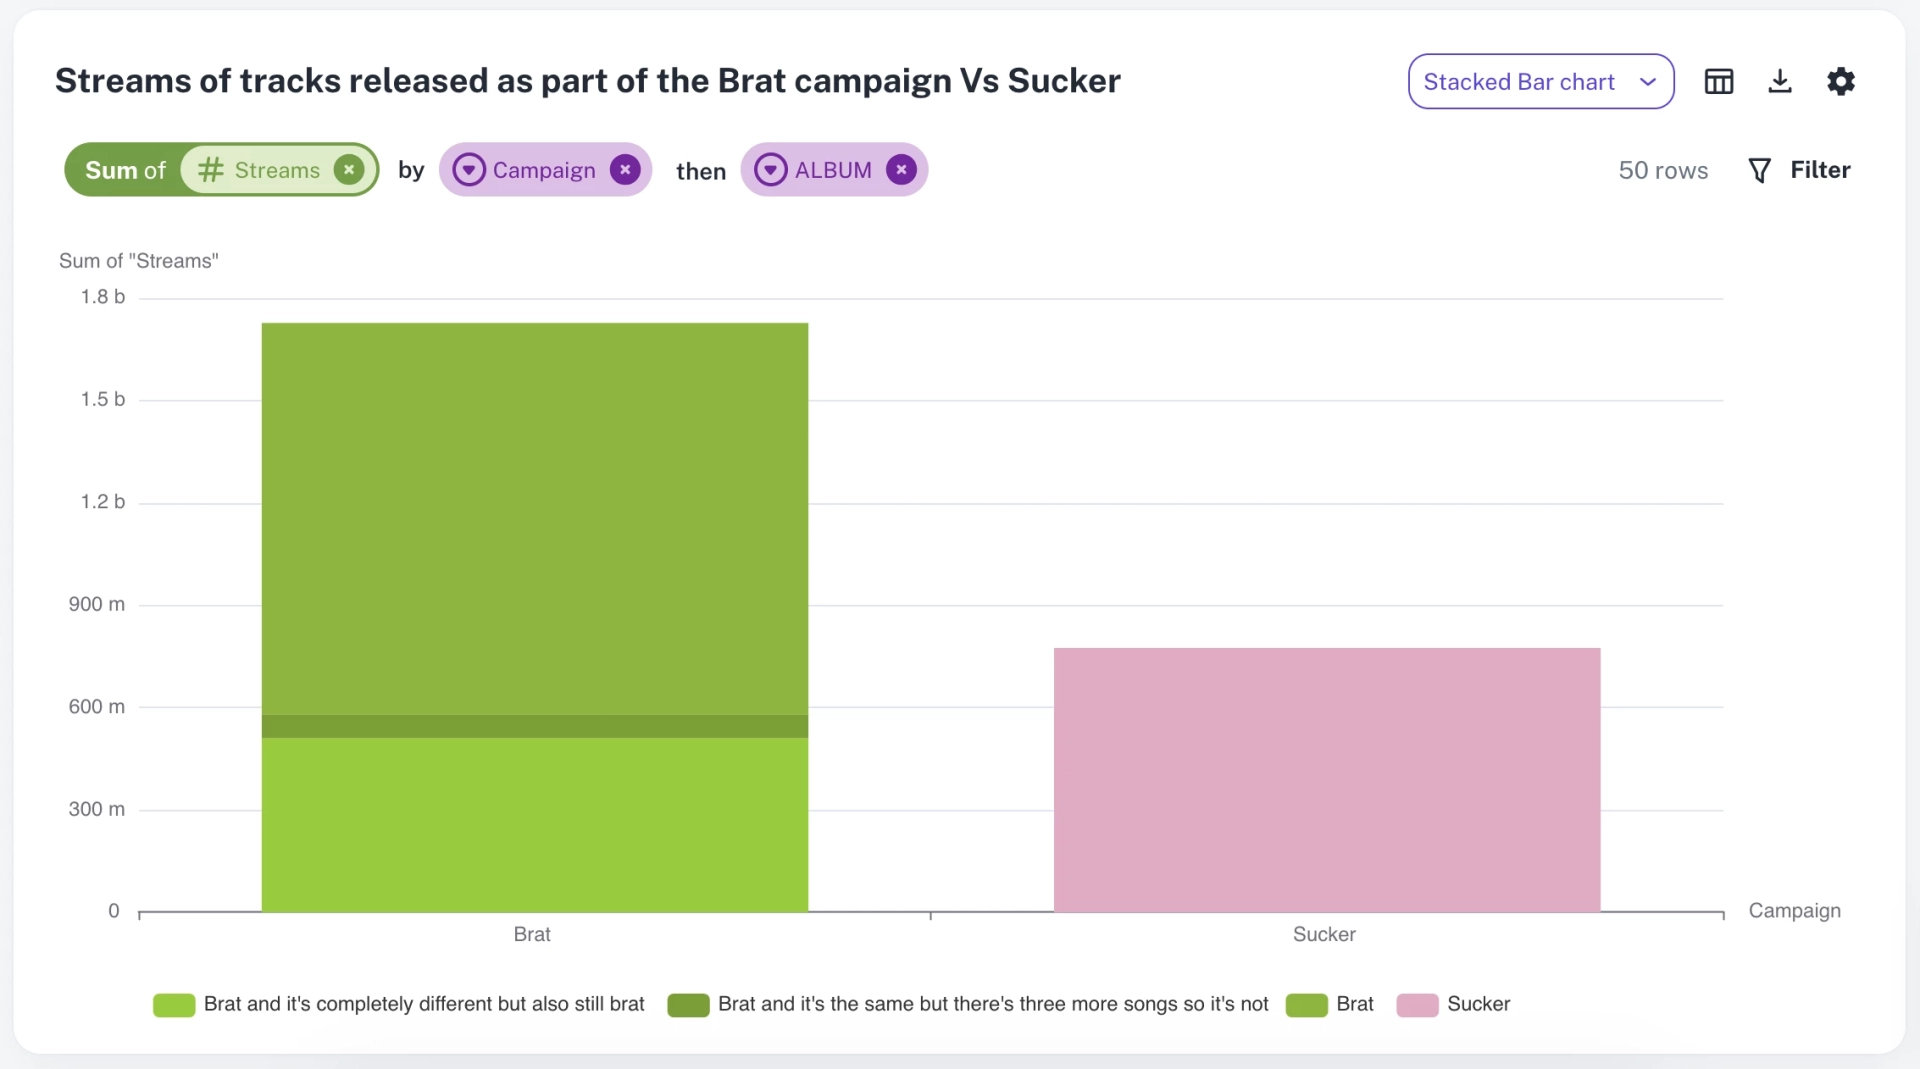
Task: Select the pink Sucker bar
Action: click(1326, 780)
